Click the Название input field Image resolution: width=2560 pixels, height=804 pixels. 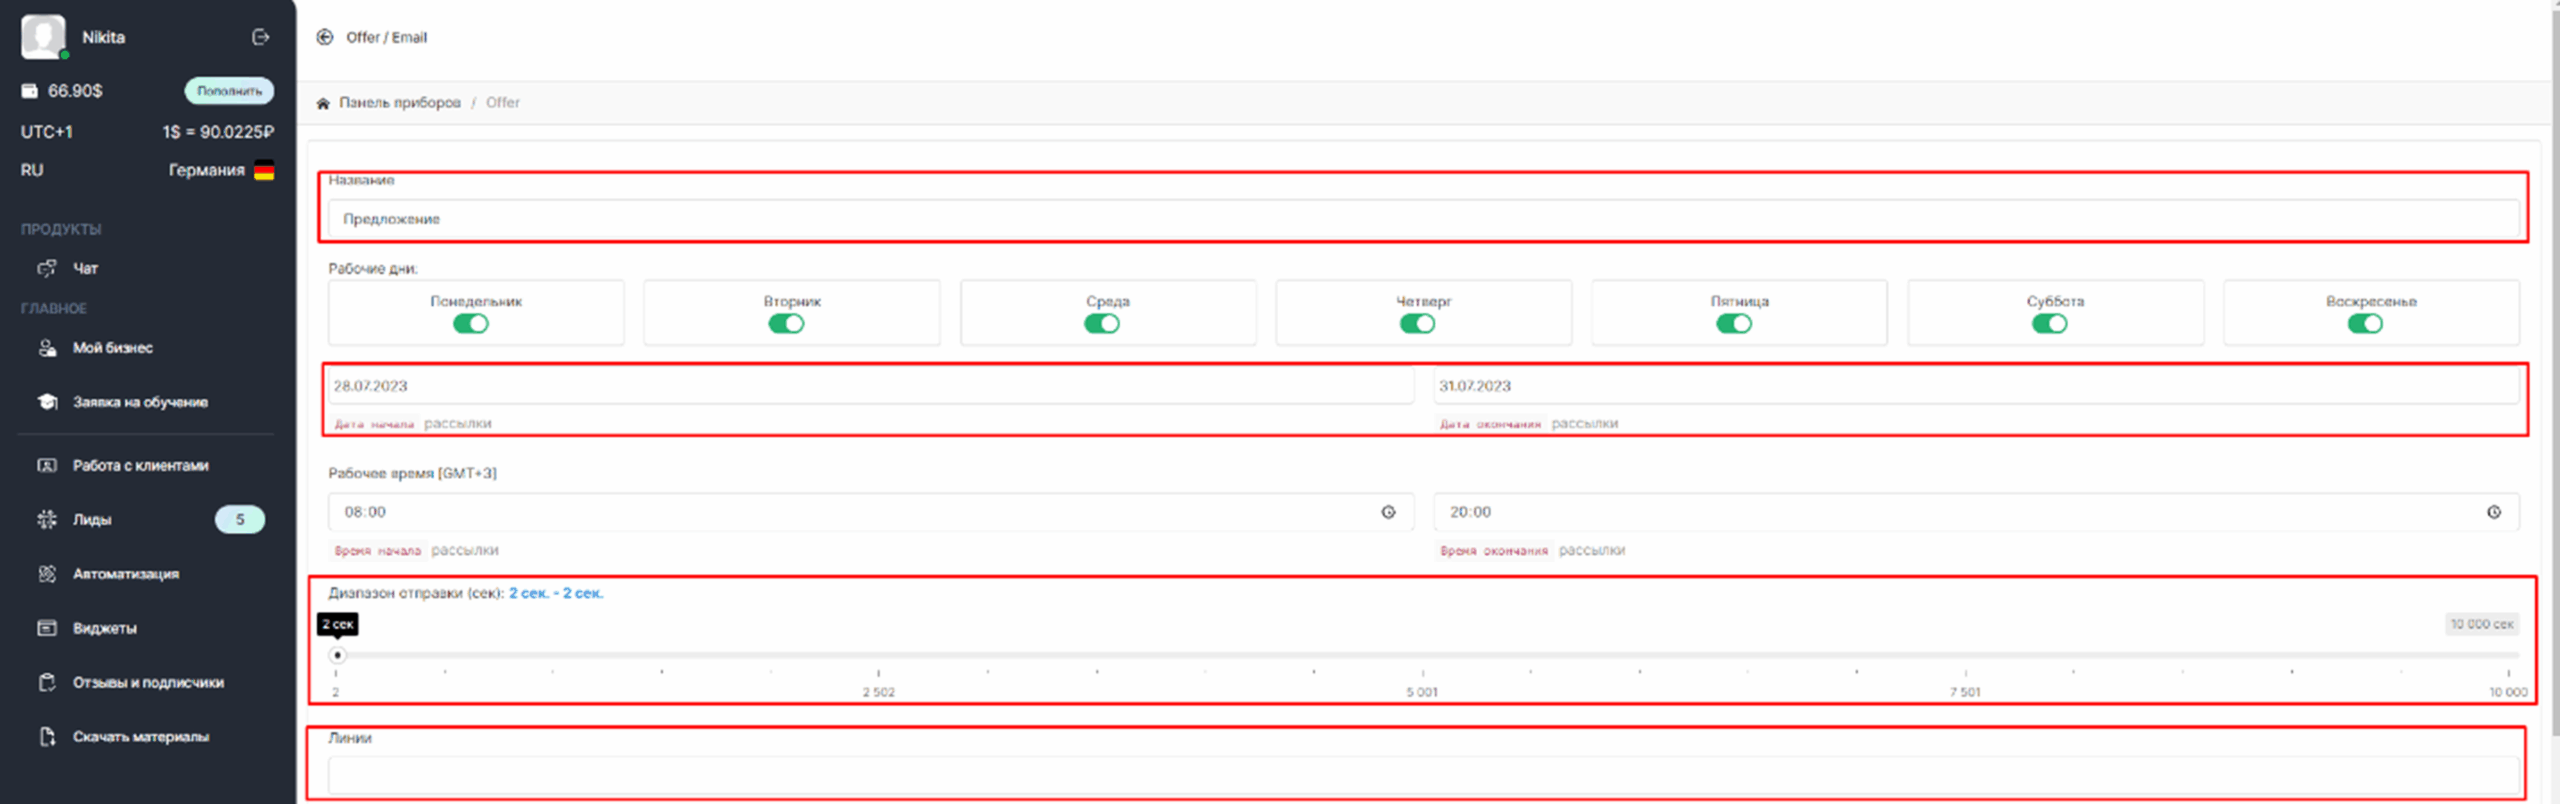(1422, 219)
